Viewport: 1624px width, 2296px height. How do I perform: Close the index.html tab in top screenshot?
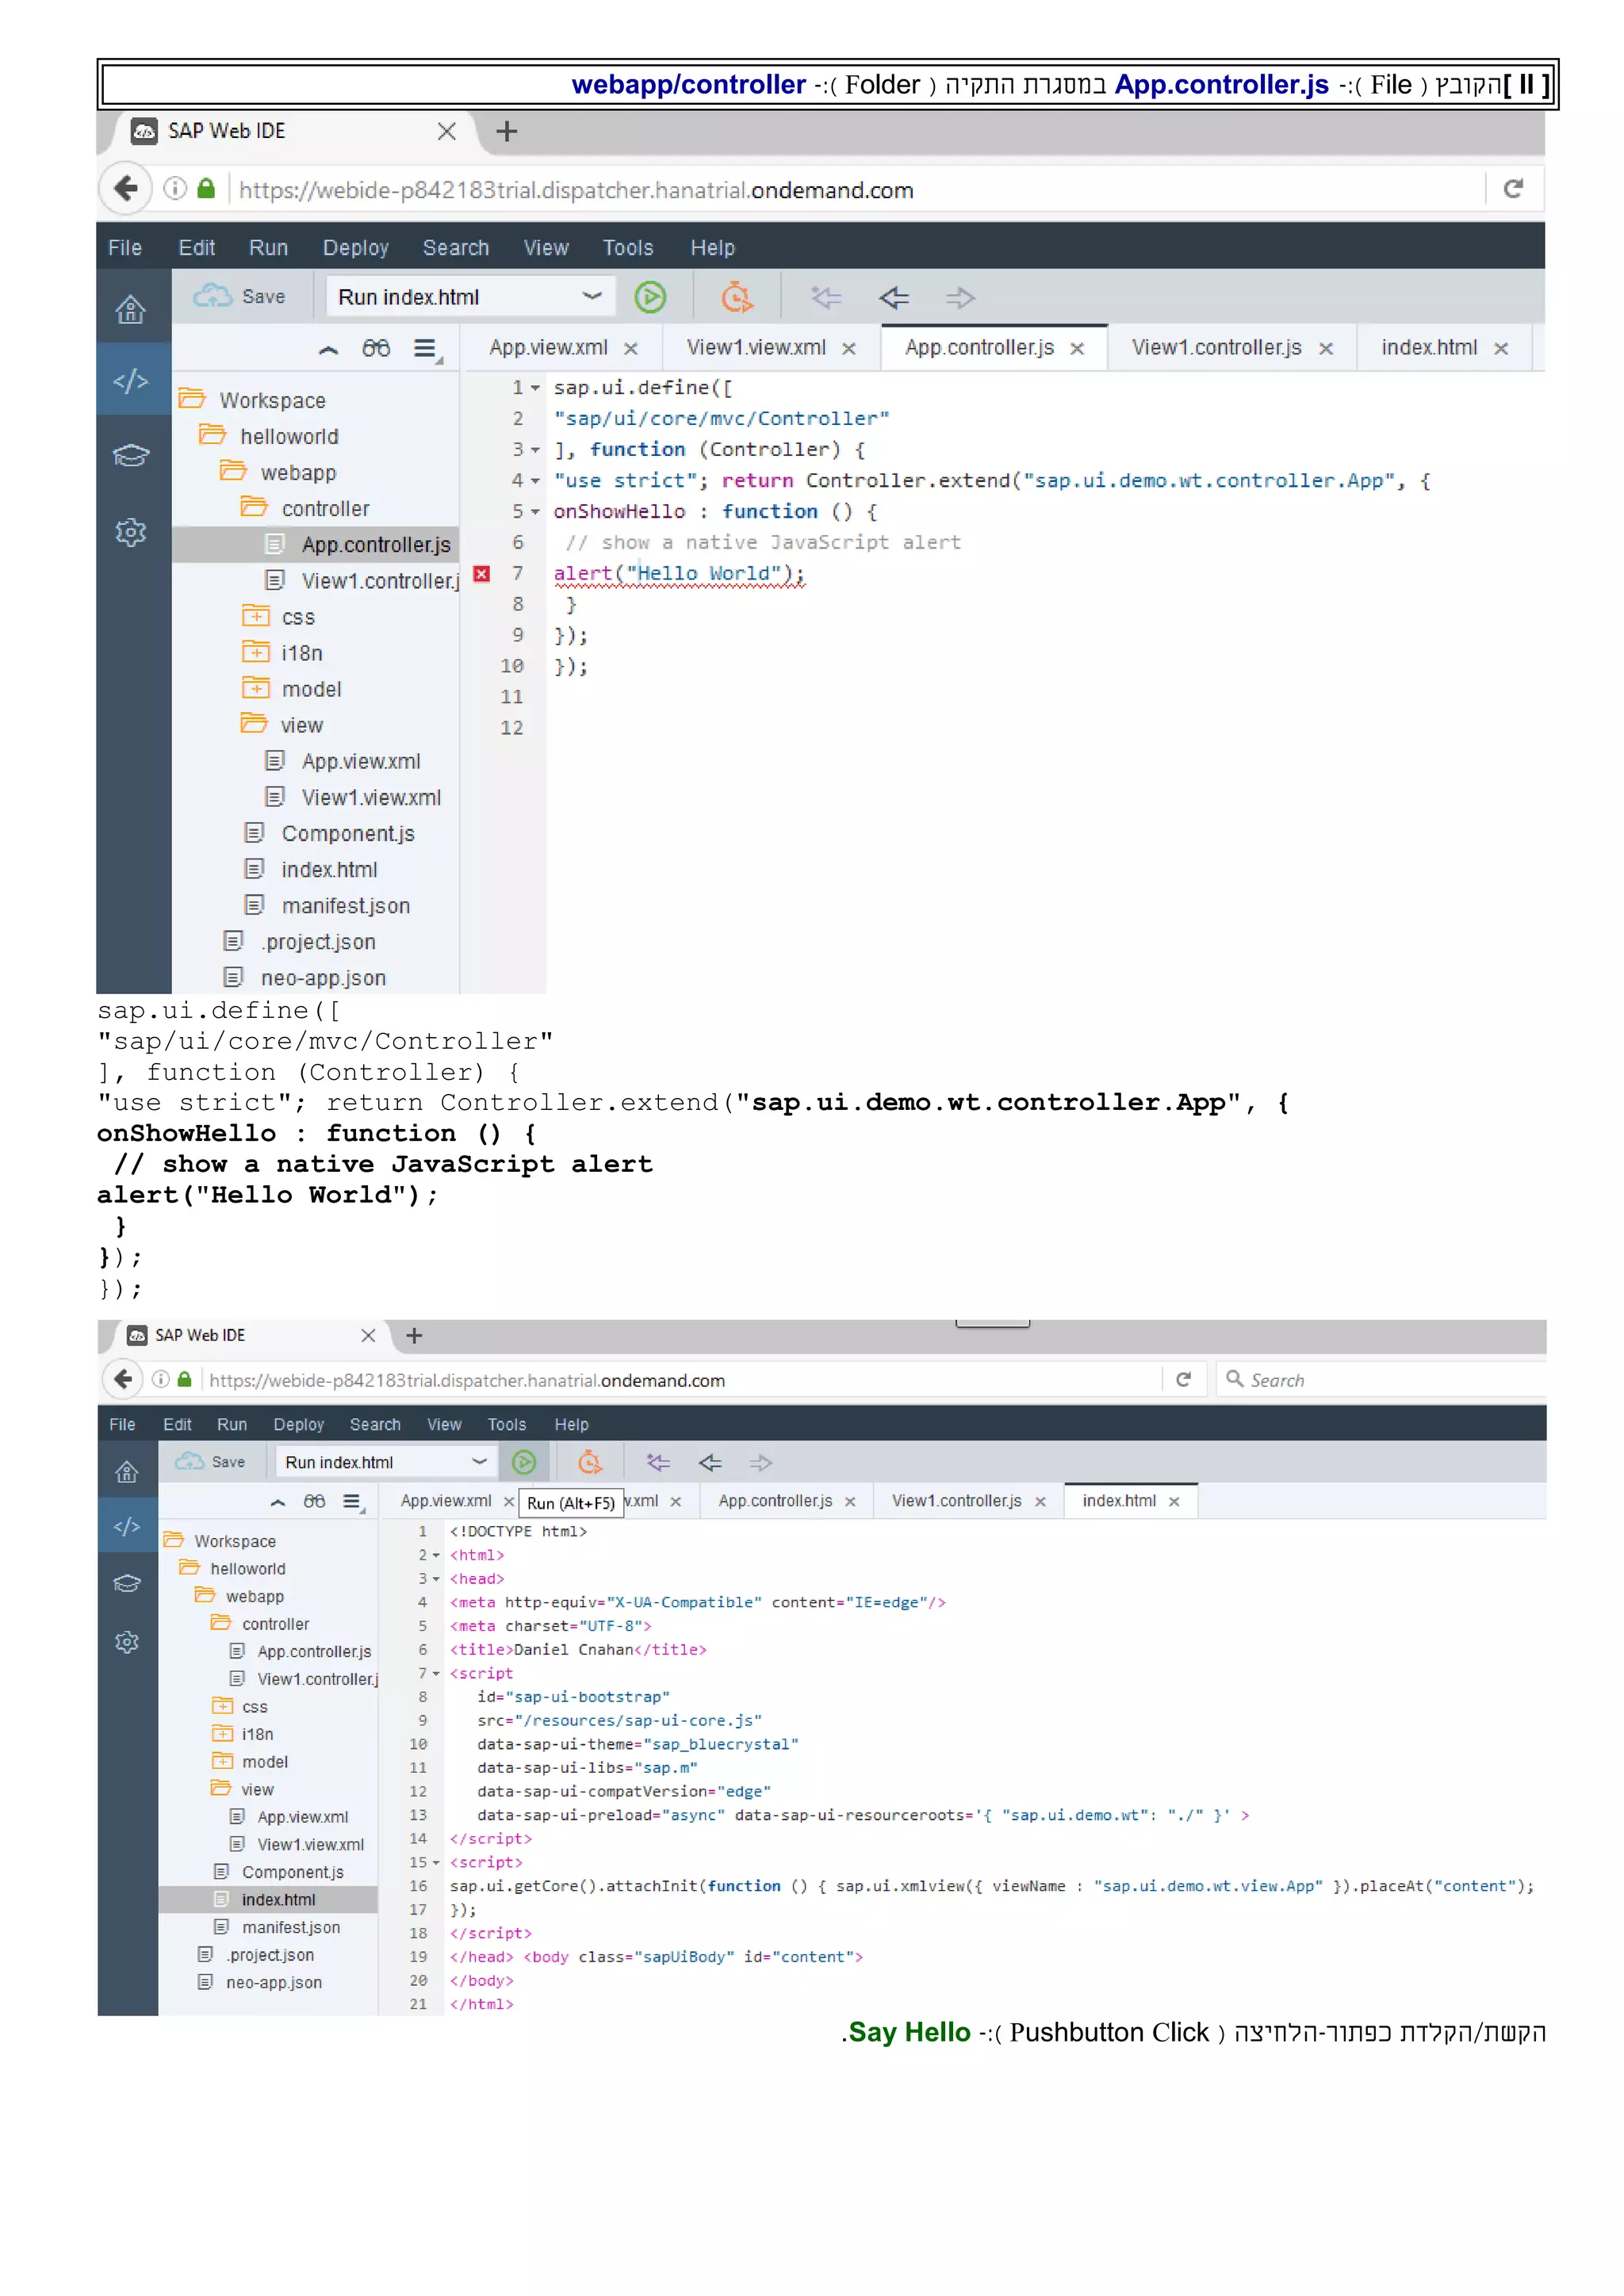(x=1501, y=349)
